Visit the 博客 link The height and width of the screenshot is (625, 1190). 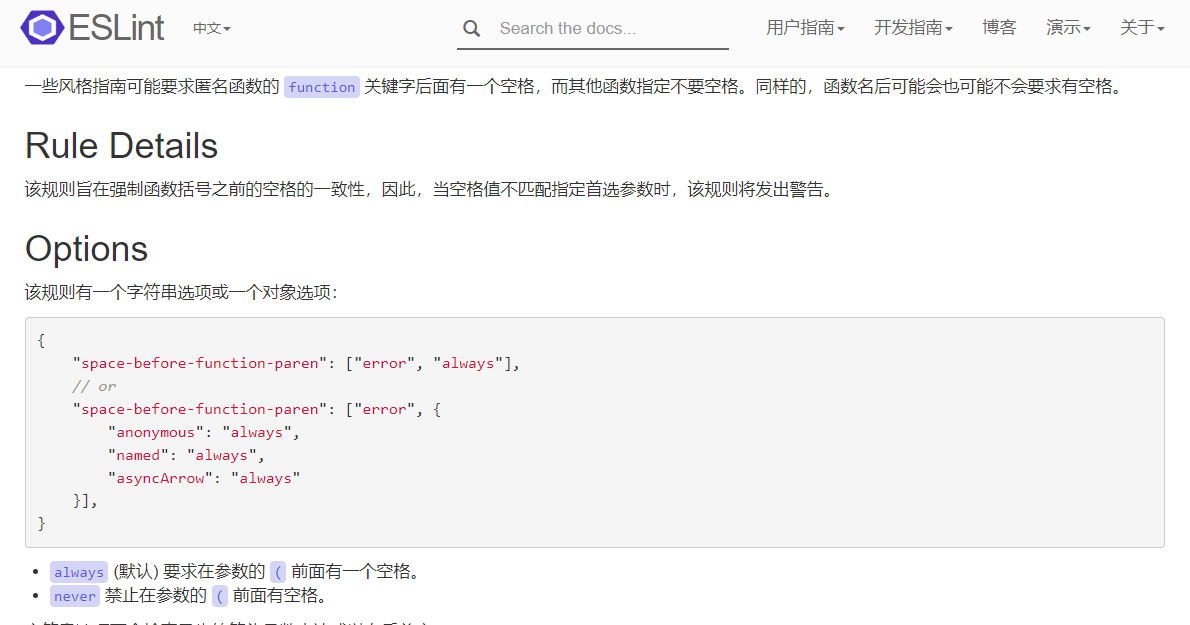pyautogui.click(x=999, y=28)
